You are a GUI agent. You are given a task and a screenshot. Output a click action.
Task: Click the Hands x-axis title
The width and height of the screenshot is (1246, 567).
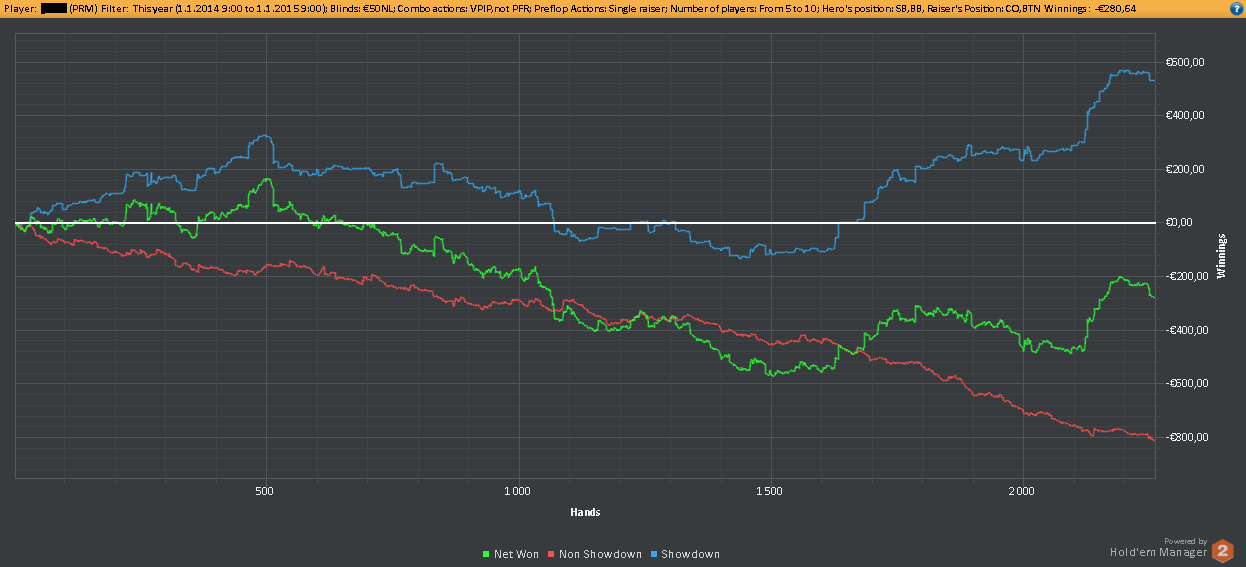pos(585,512)
